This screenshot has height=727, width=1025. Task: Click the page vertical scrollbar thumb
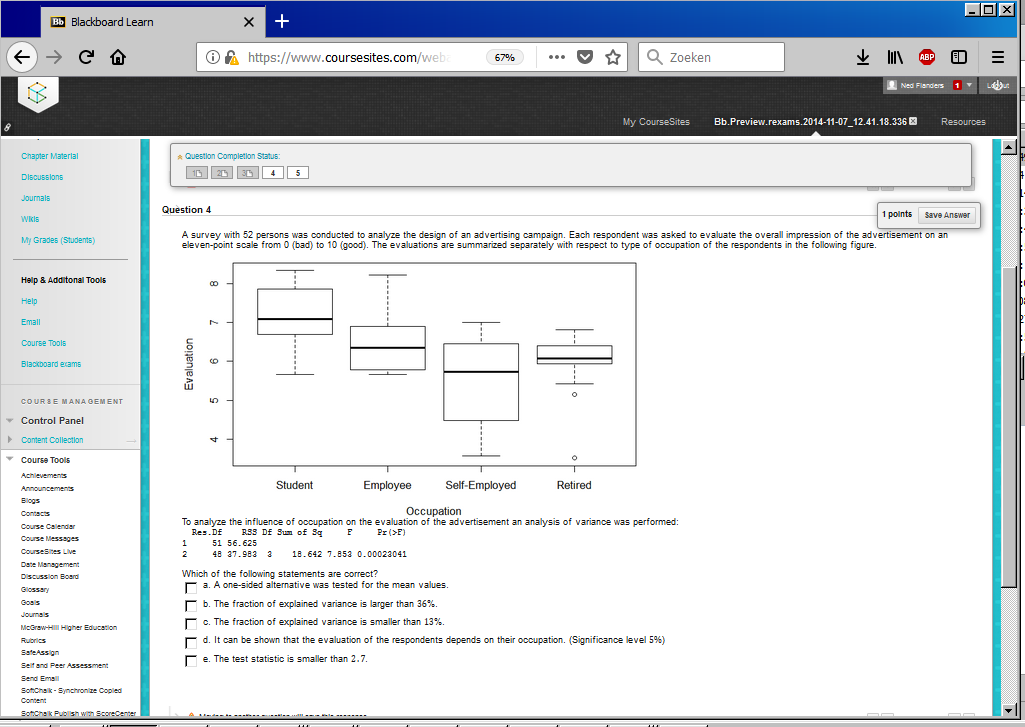(x=1009, y=427)
